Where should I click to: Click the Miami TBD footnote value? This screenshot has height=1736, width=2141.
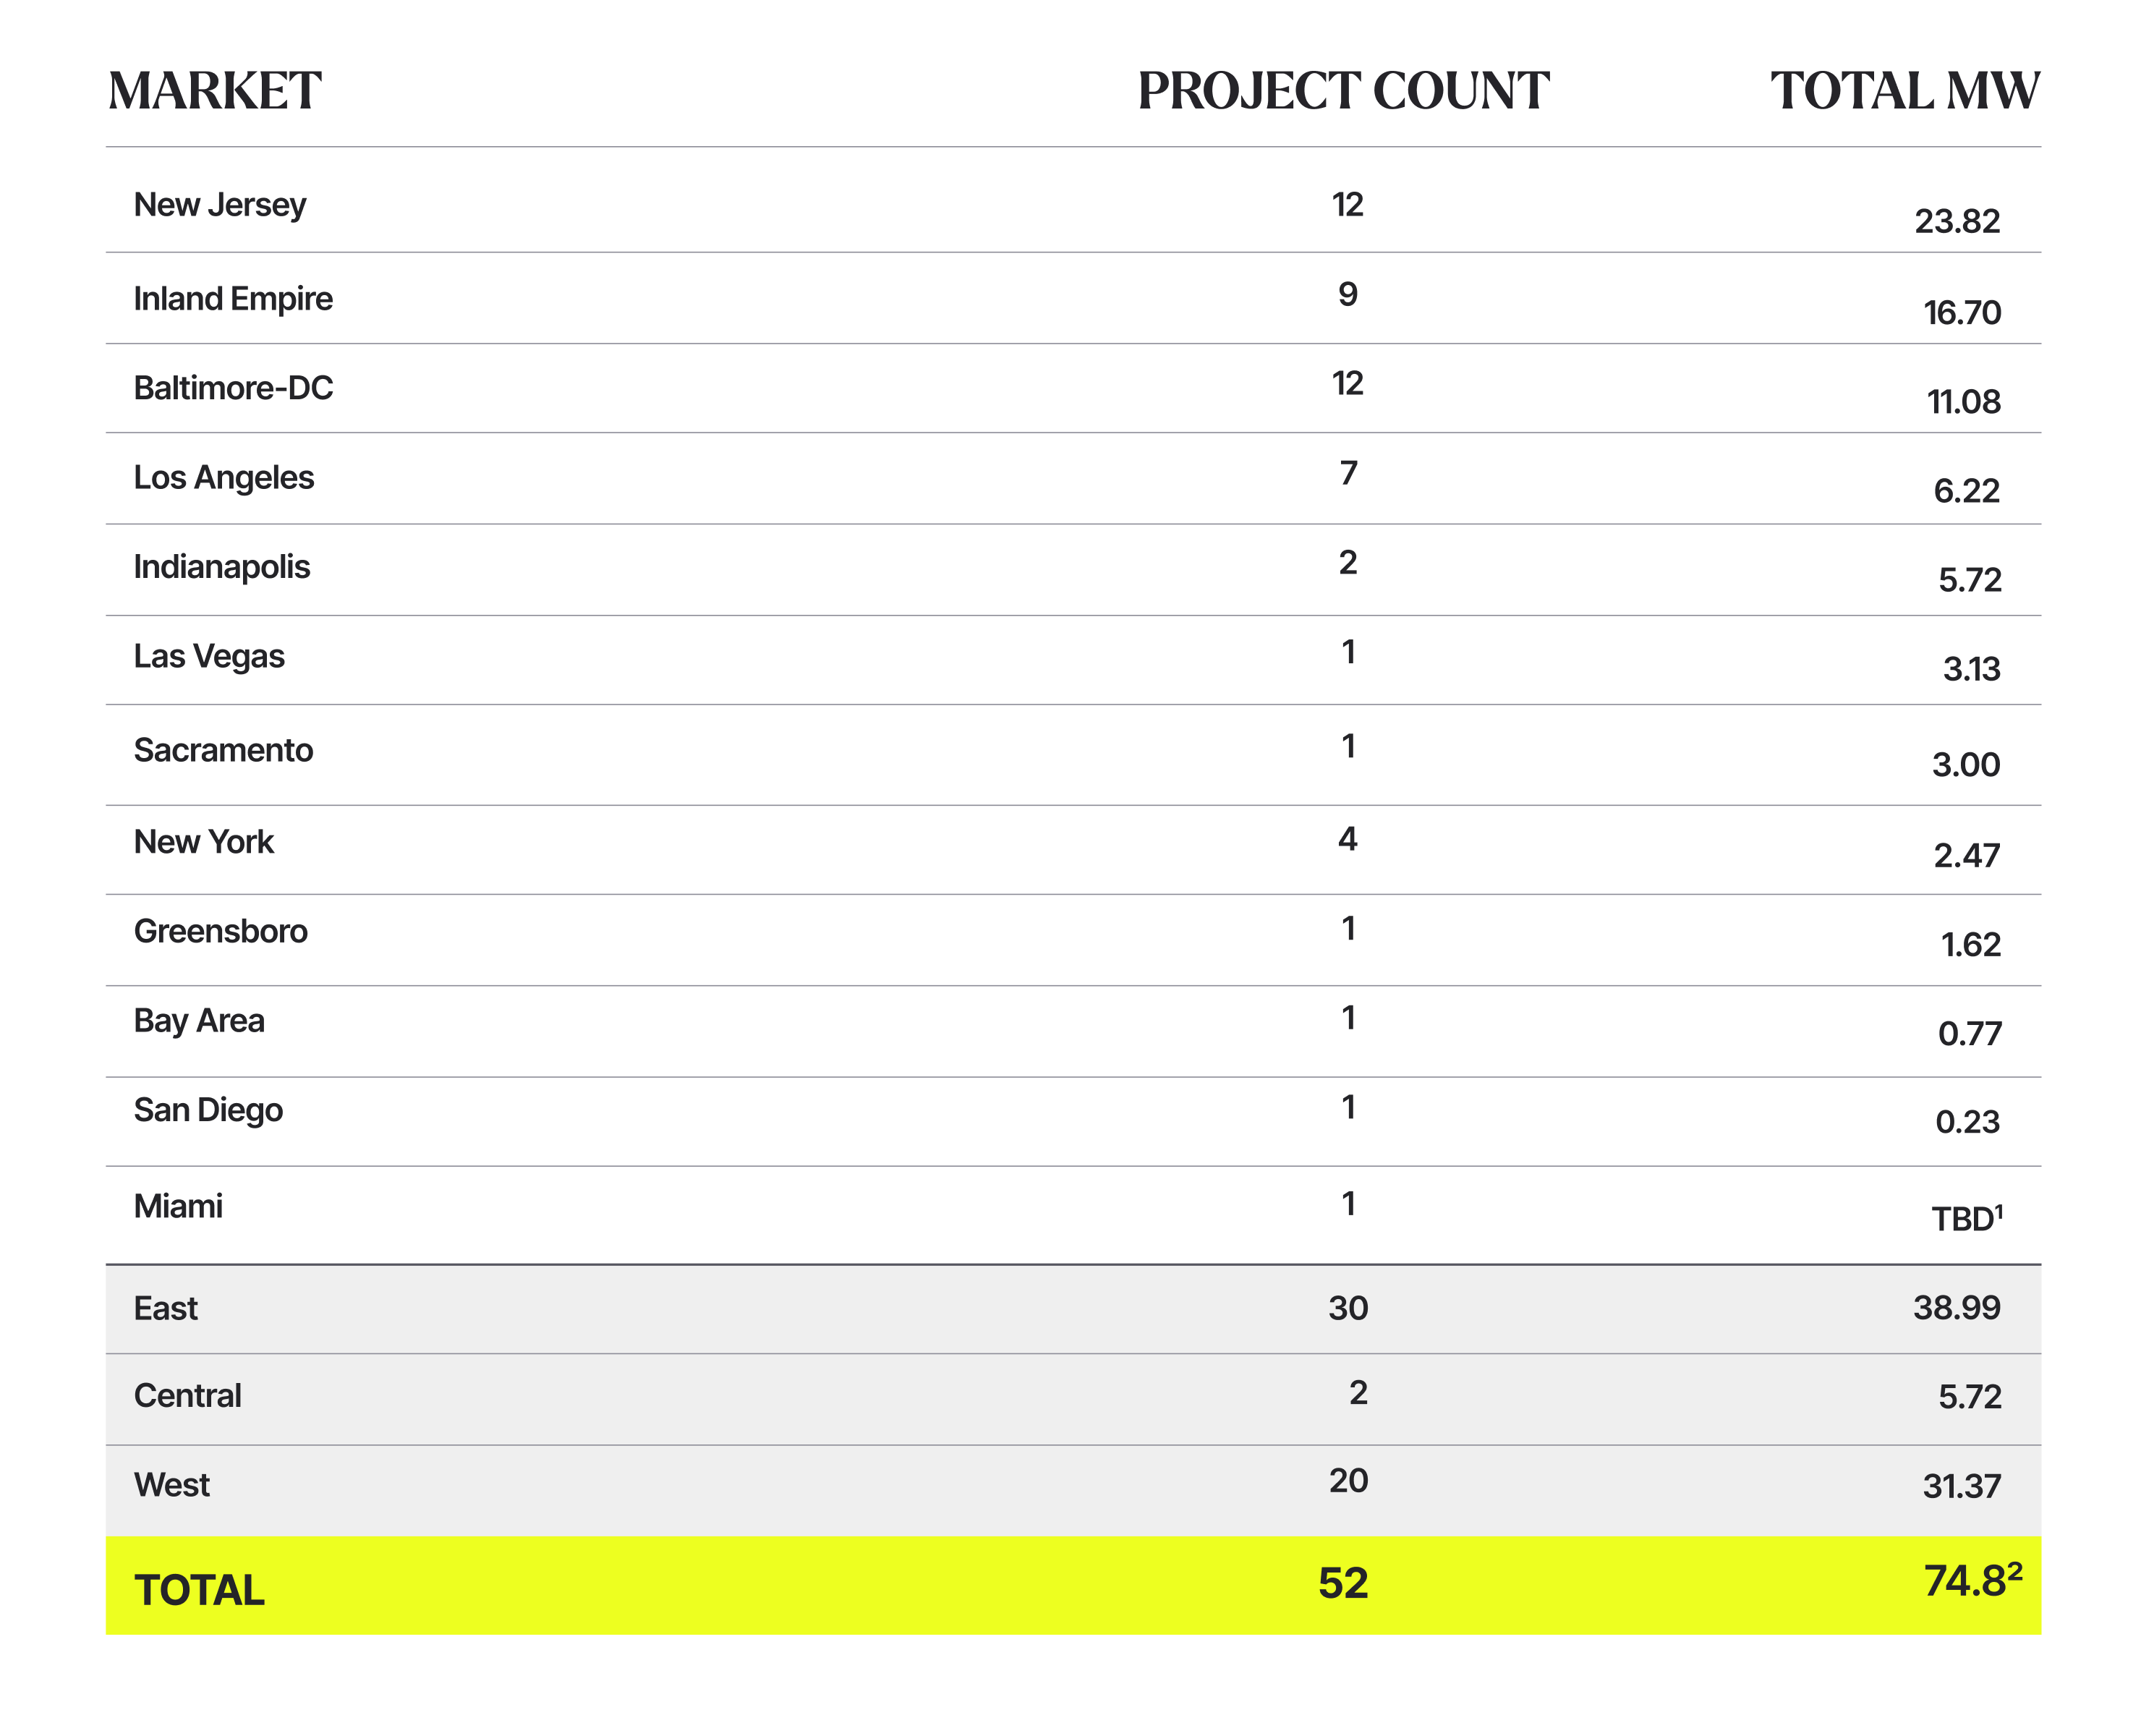1967,1218
